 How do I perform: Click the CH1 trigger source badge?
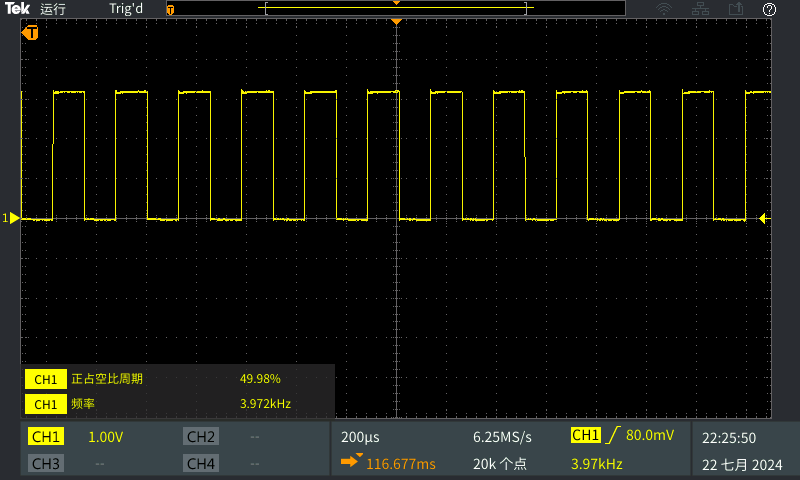click(586, 435)
